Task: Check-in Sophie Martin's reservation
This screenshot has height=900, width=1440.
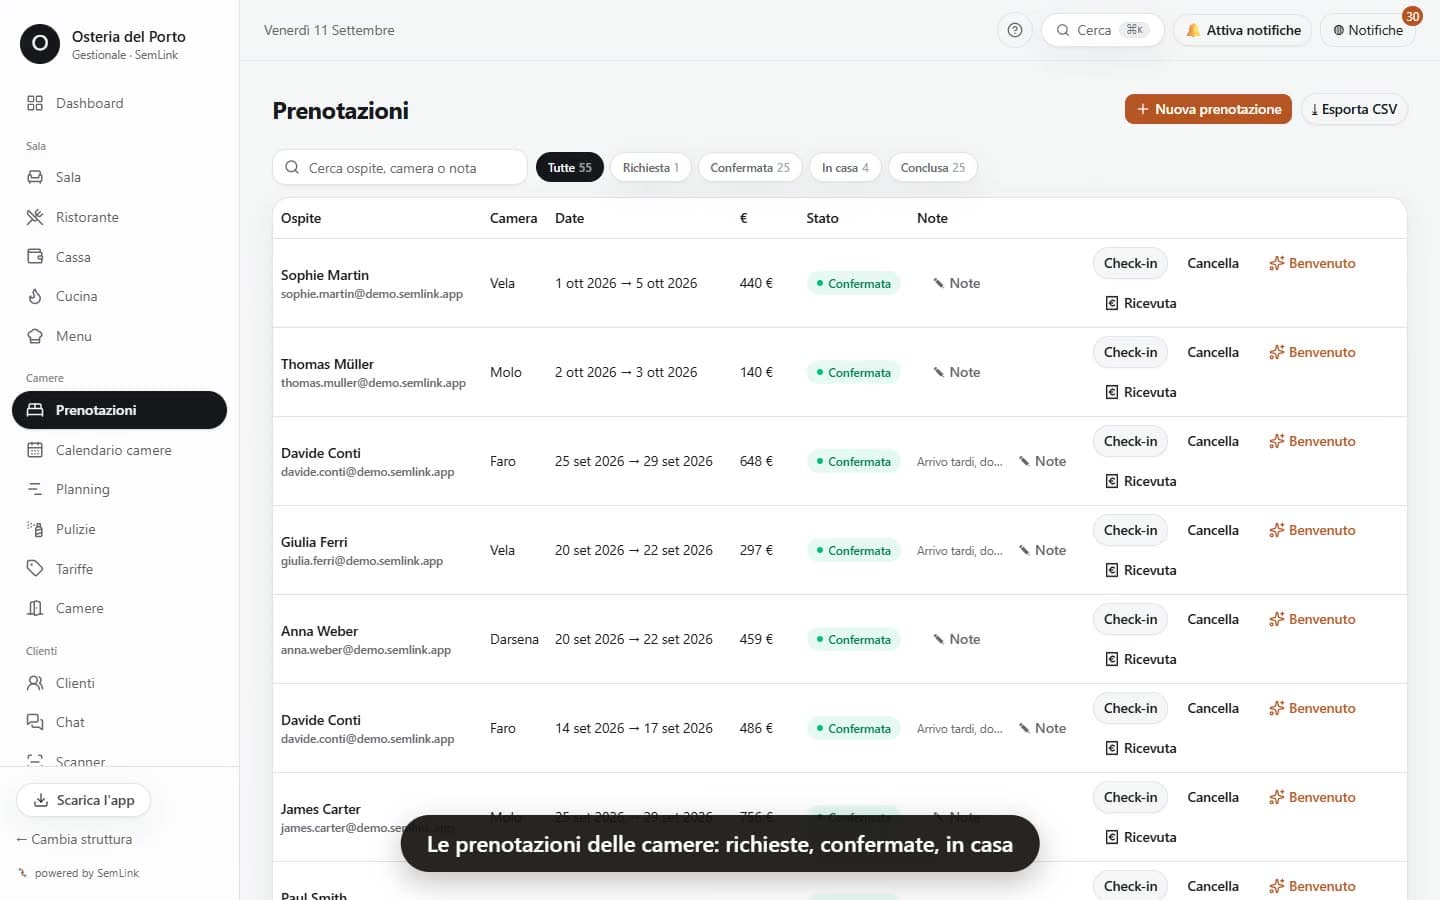Action: point(1130,263)
